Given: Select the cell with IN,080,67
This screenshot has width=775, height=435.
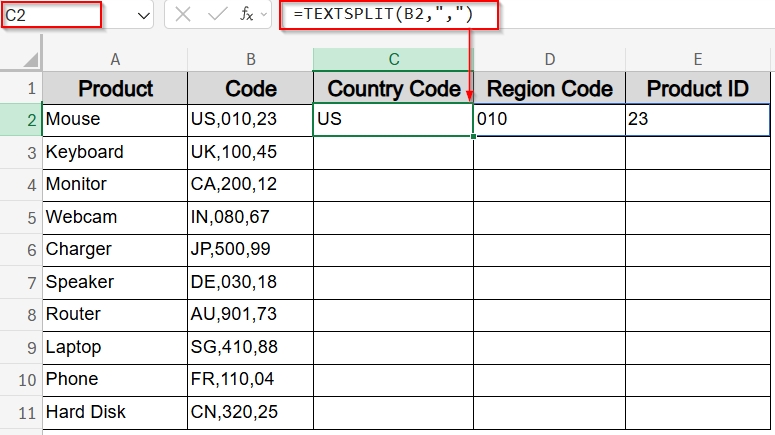Looking at the screenshot, I should [x=250, y=218].
